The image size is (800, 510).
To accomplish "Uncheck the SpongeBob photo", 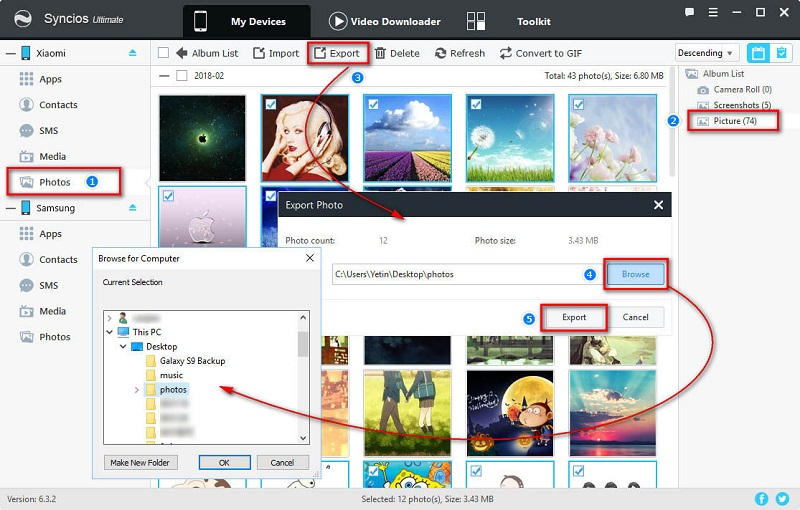I will pyautogui.click(x=373, y=471).
